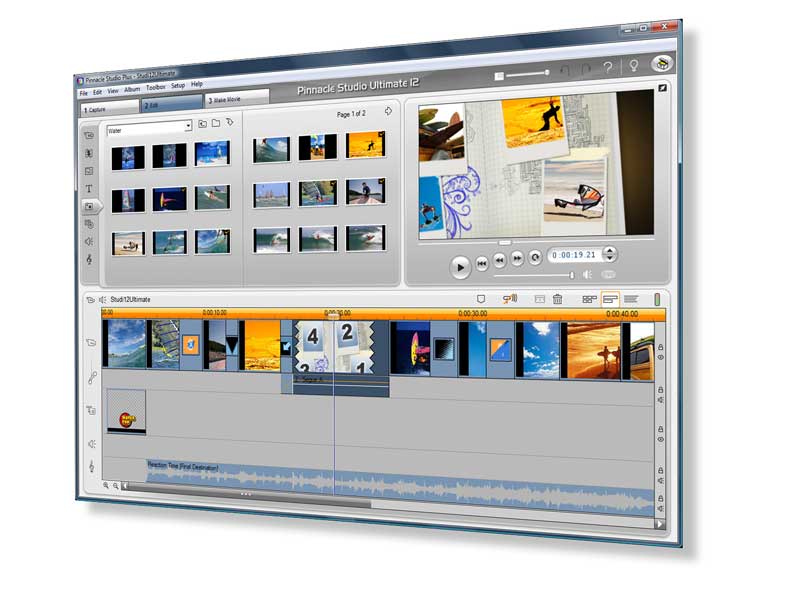Switch to the 3 Make Movie tab
This screenshot has width=800, height=609.
click(236, 101)
